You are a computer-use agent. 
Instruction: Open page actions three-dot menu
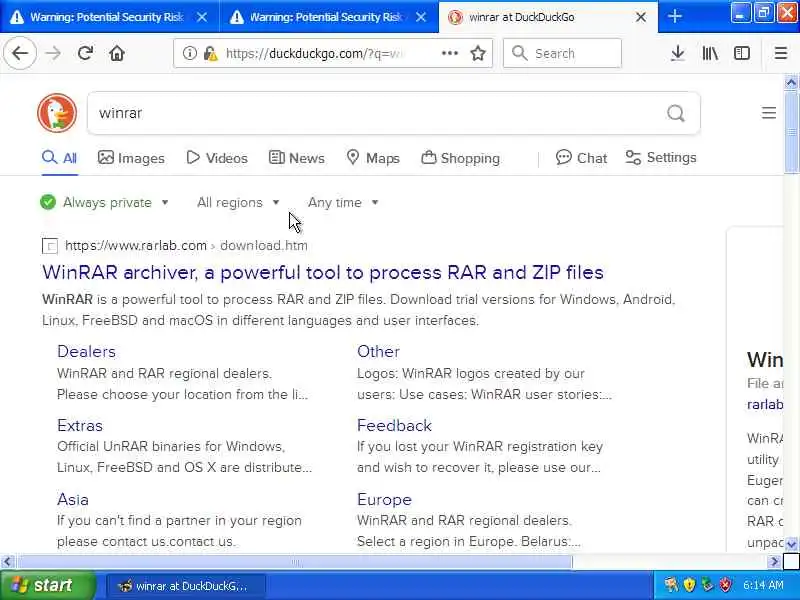449,53
